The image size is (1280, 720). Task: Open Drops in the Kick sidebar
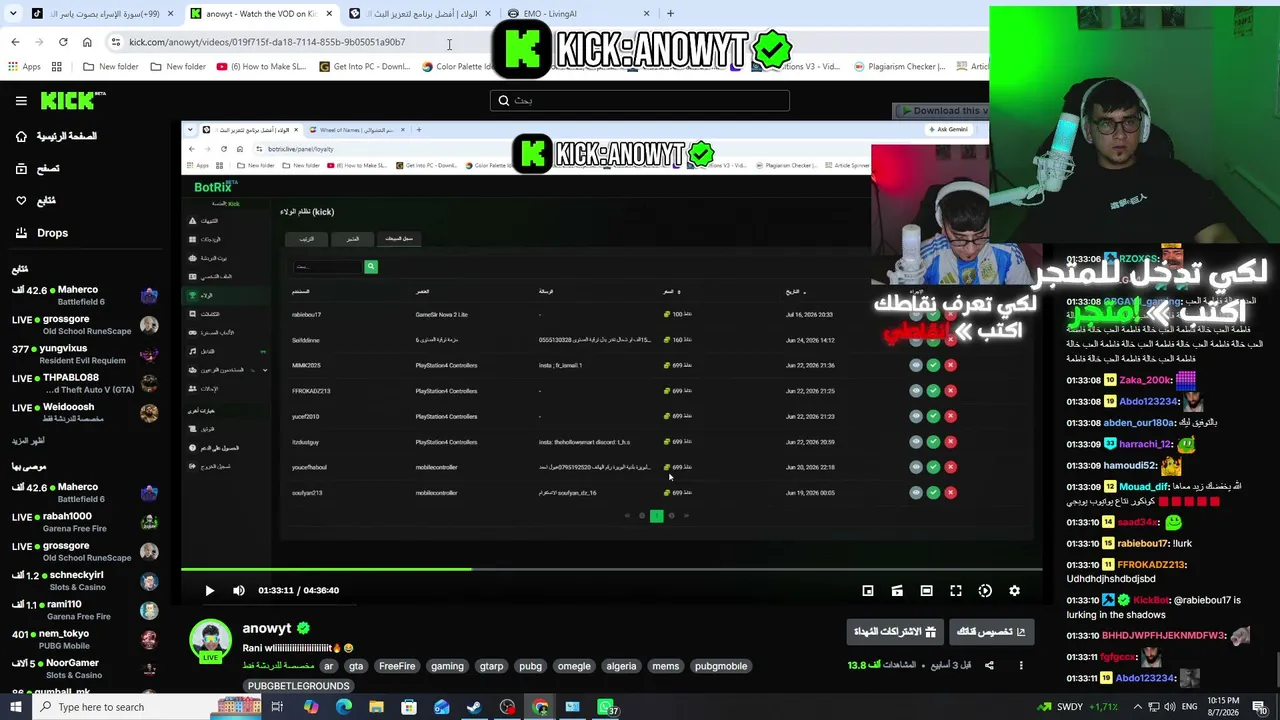coord(41,233)
